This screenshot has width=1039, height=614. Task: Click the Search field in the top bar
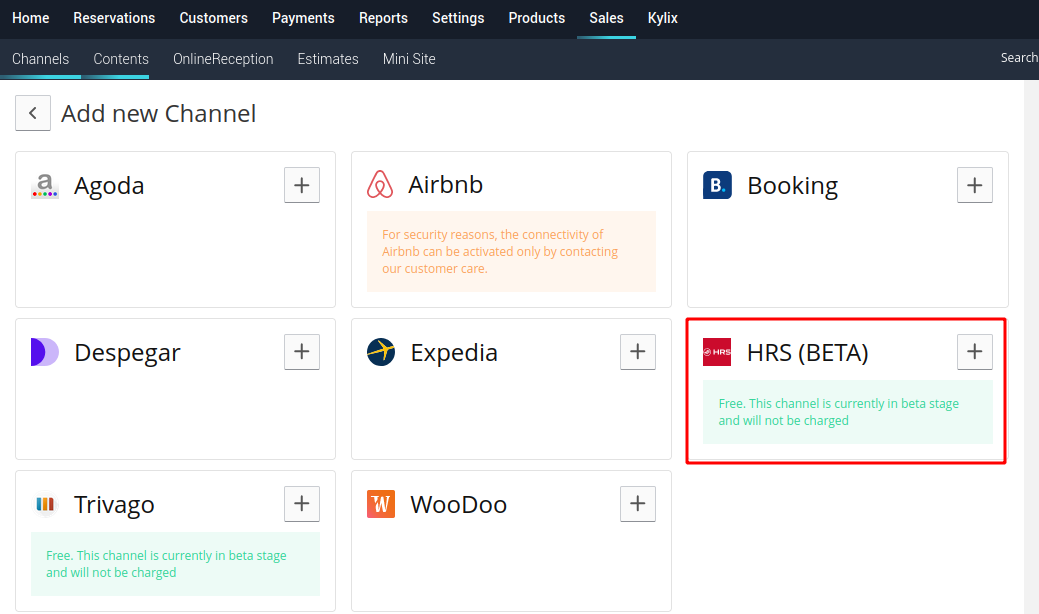(x=1019, y=58)
